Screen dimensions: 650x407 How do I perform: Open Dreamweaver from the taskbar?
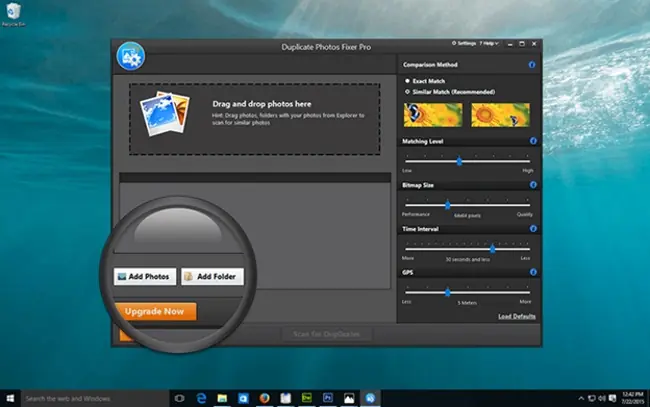tap(307, 398)
